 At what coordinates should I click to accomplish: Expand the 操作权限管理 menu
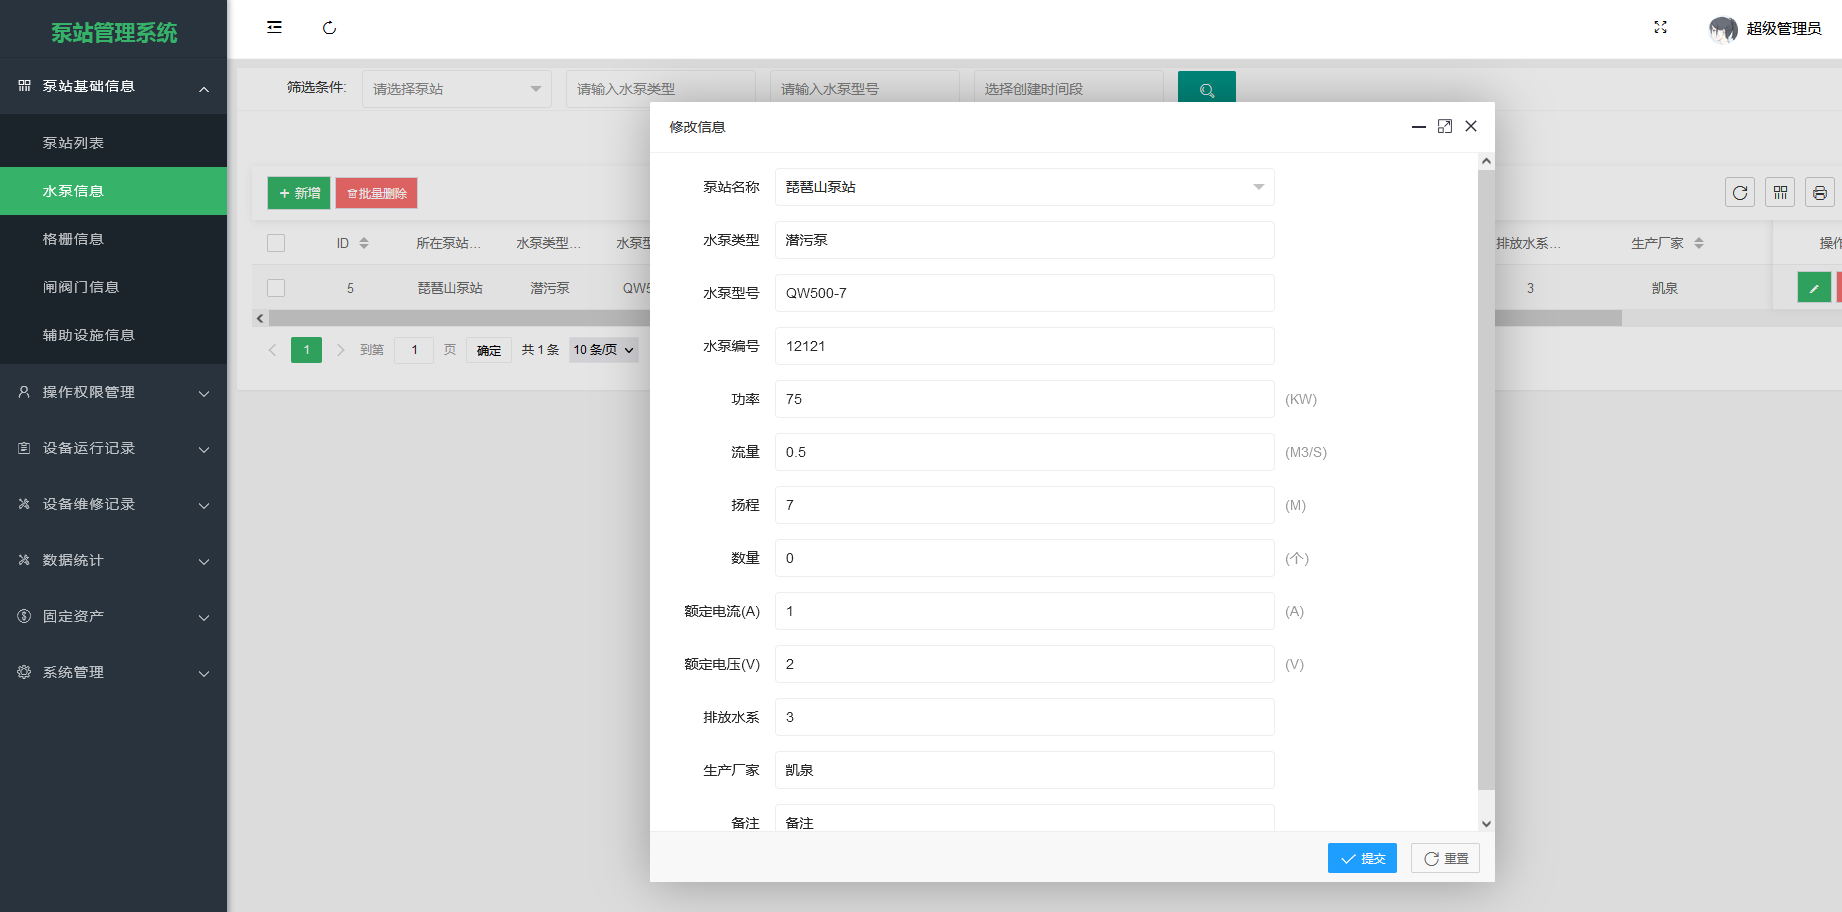[x=114, y=392]
